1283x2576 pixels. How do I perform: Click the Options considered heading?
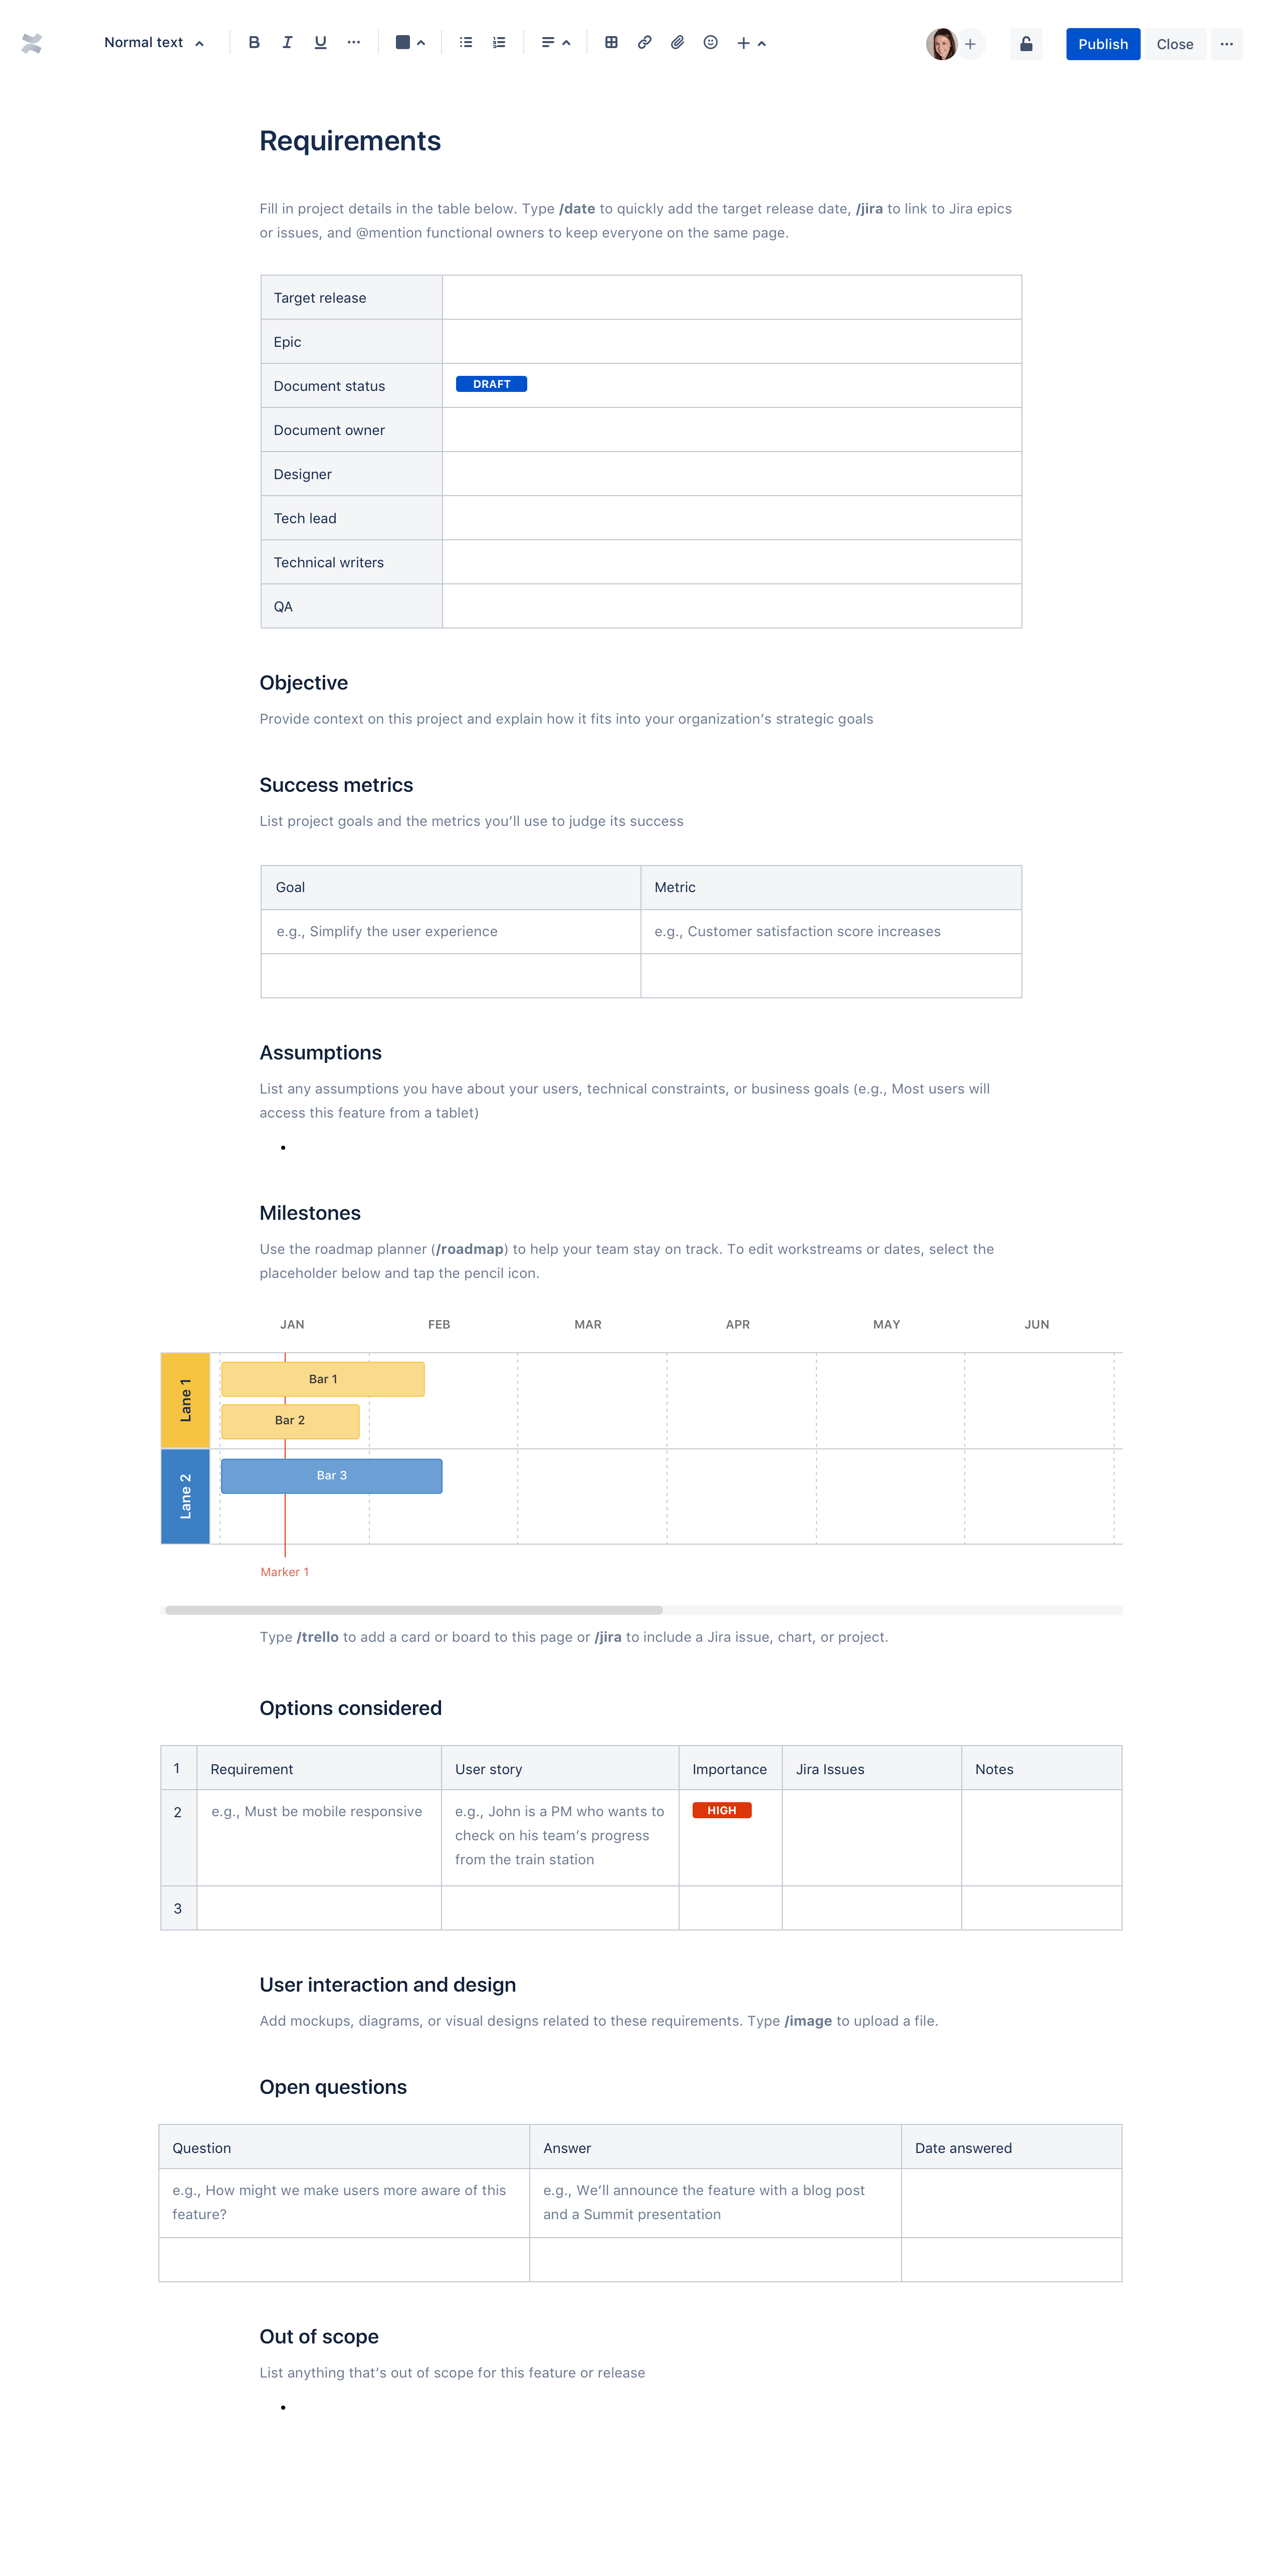[350, 1708]
